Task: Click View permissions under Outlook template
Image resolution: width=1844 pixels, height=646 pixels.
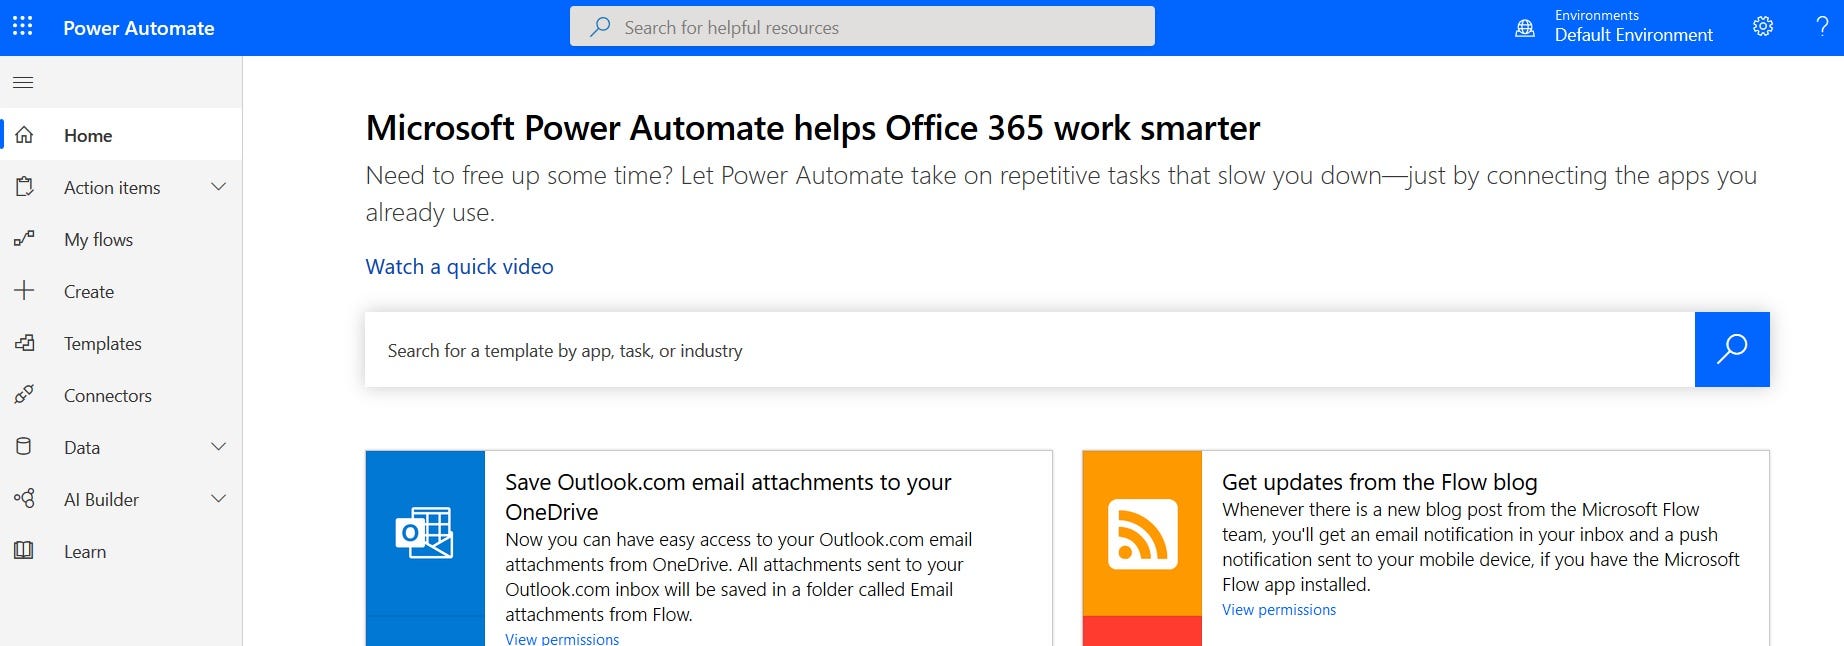Action: (x=562, y=638)
